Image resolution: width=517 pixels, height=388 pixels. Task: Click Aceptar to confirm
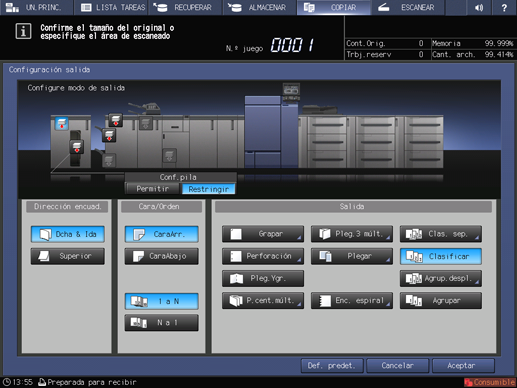tap(463, 366)
